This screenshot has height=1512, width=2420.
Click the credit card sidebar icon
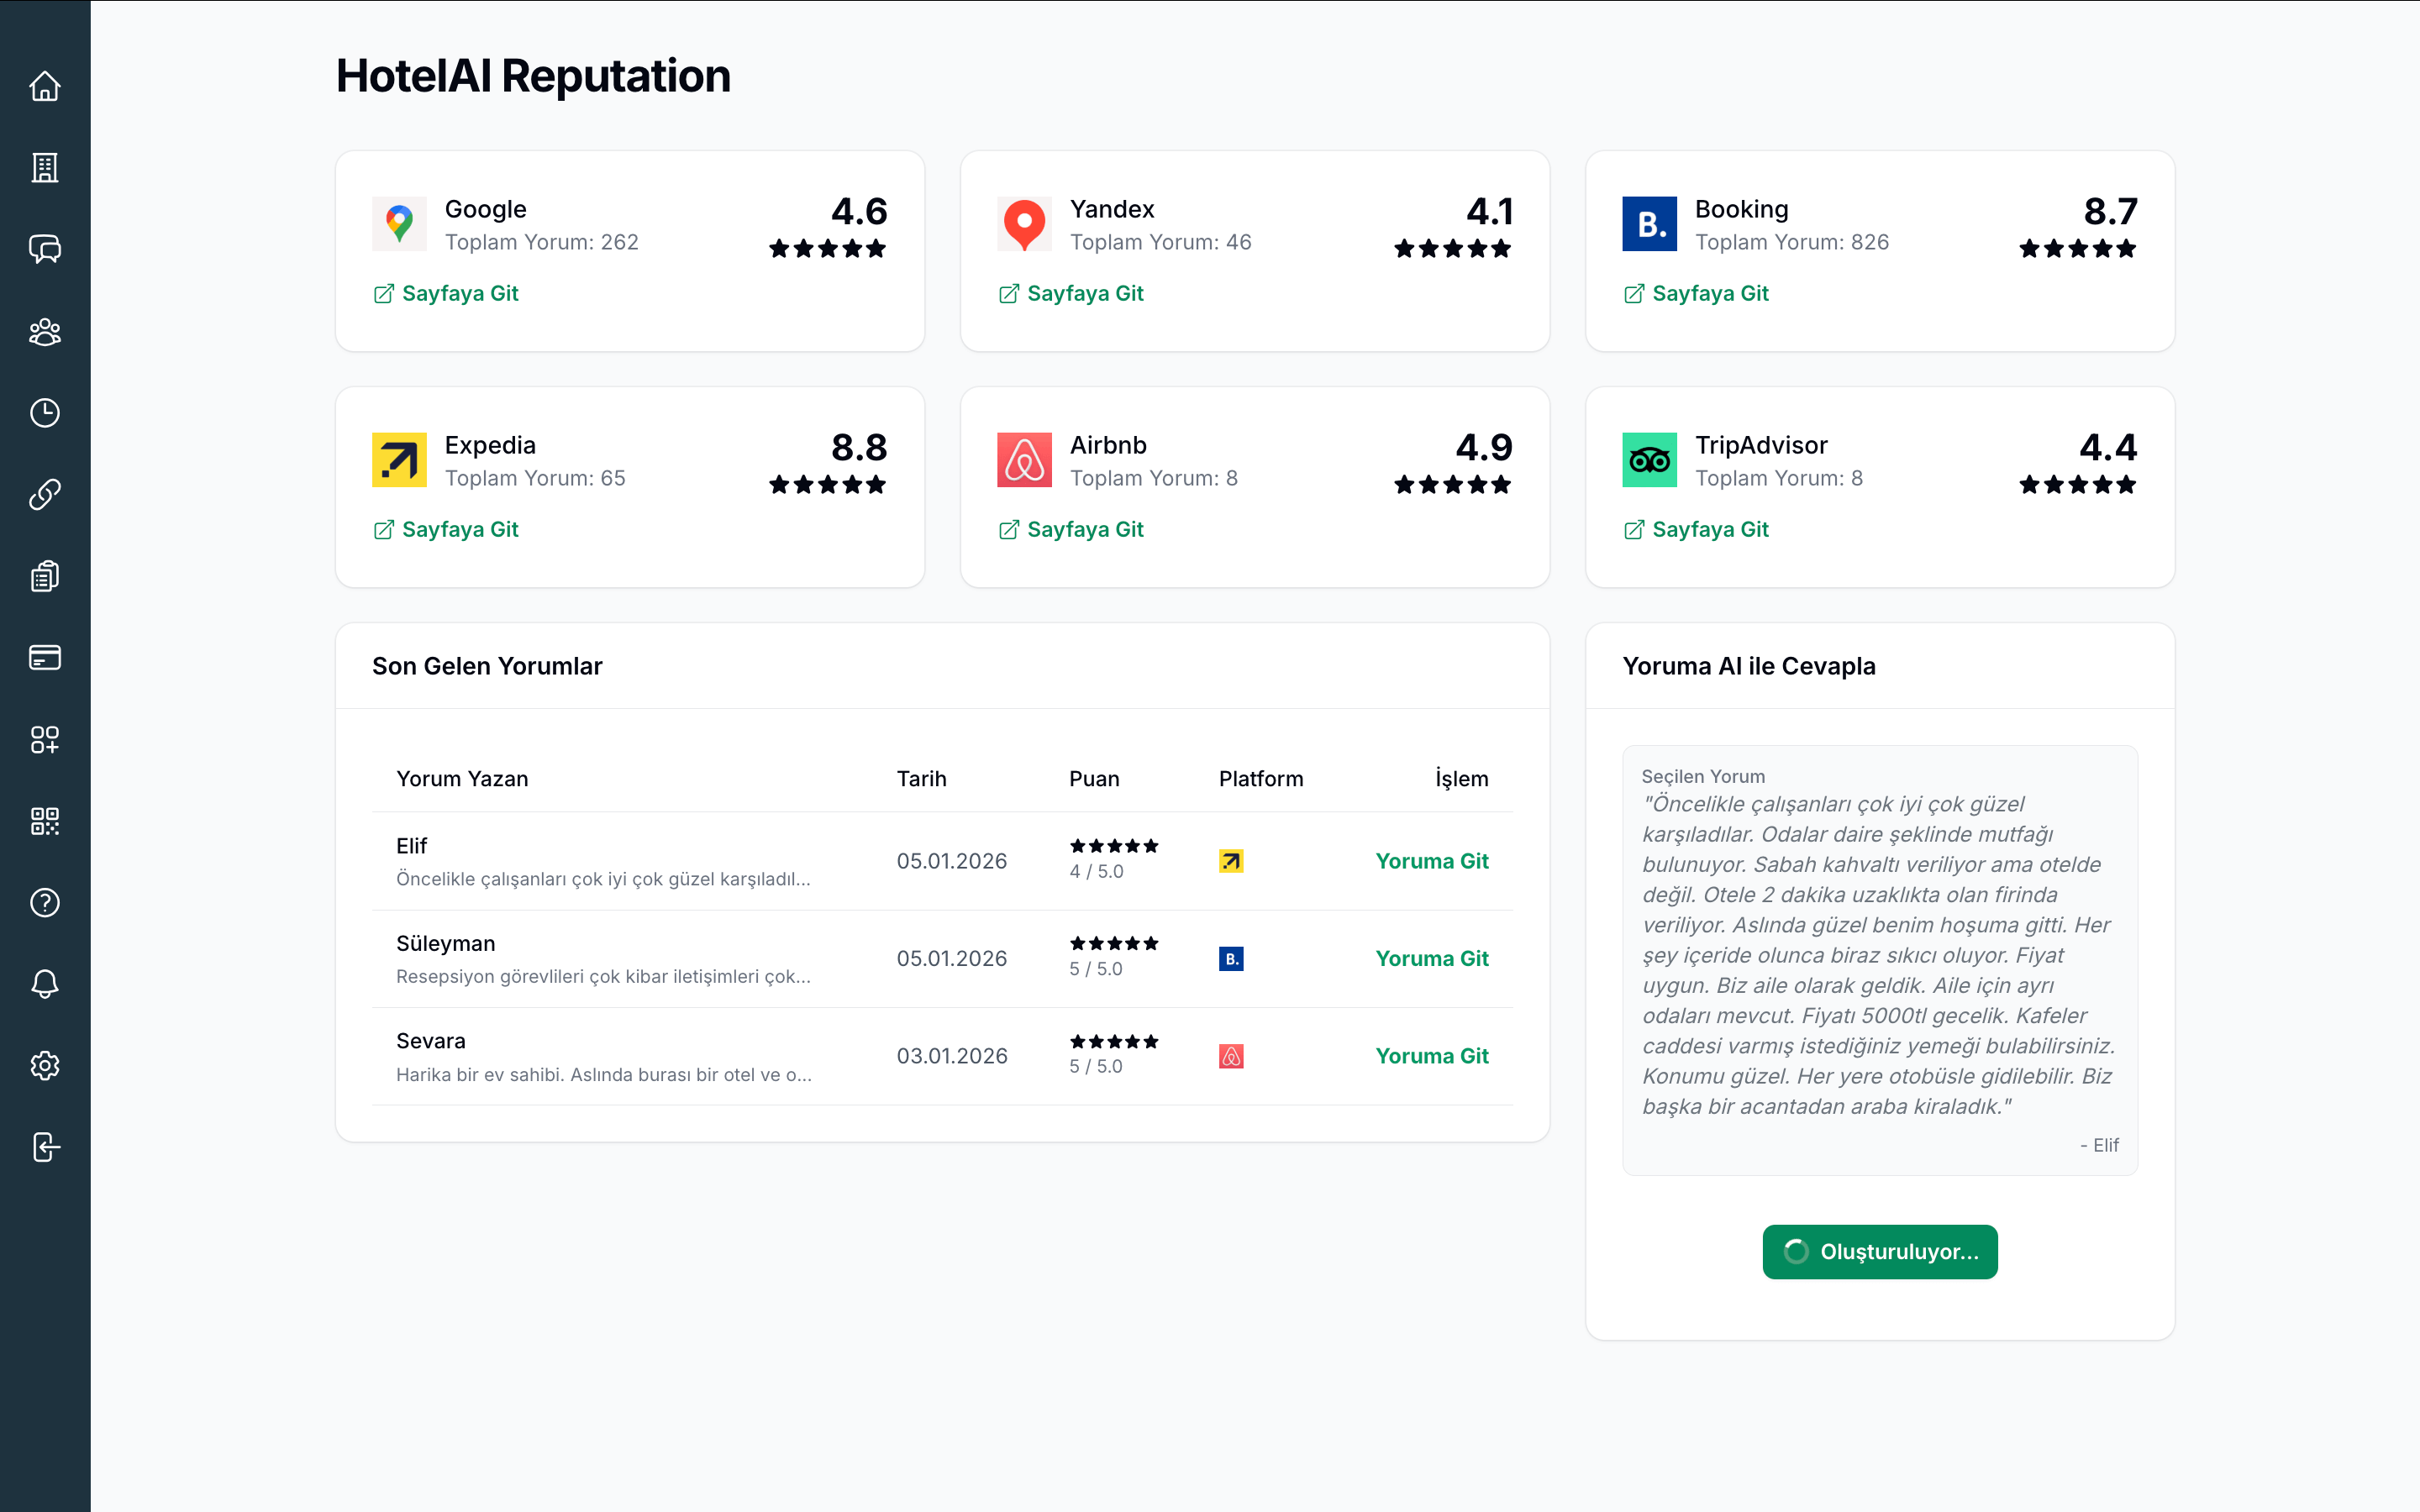(x=45, y=658)
